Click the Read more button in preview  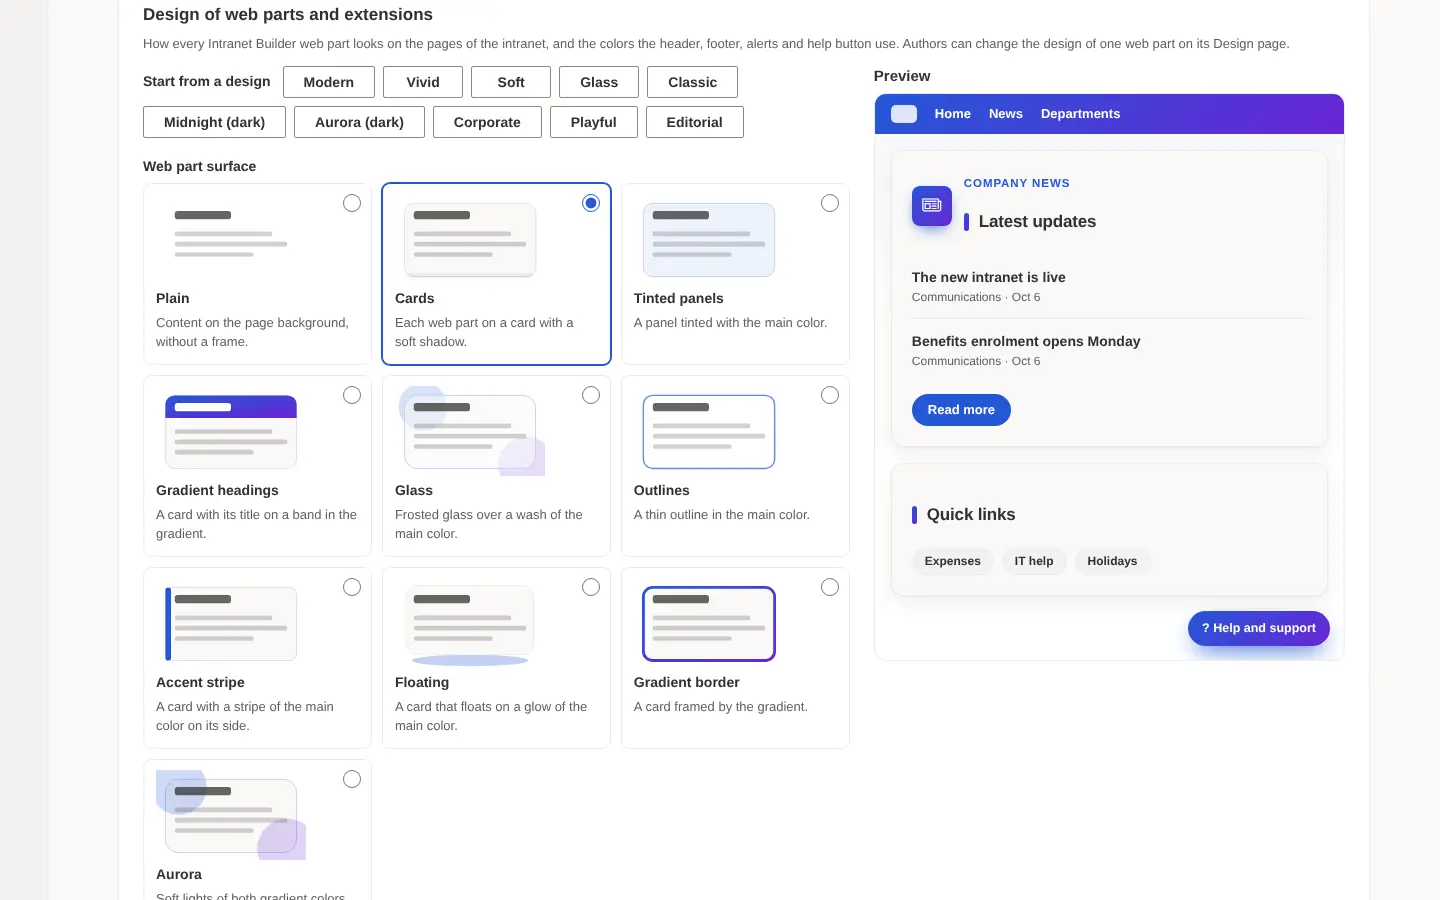click(961, 410)
